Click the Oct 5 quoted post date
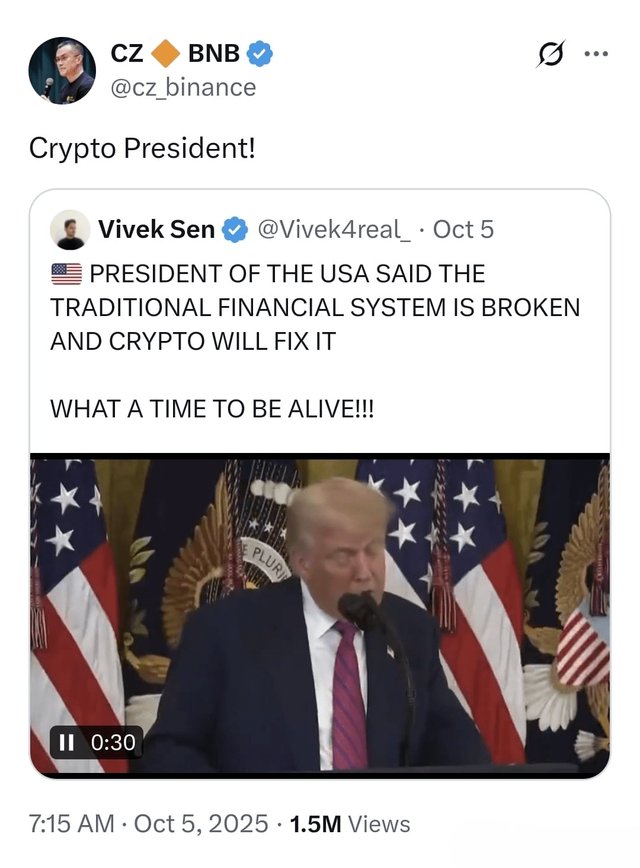 (463, 230)
